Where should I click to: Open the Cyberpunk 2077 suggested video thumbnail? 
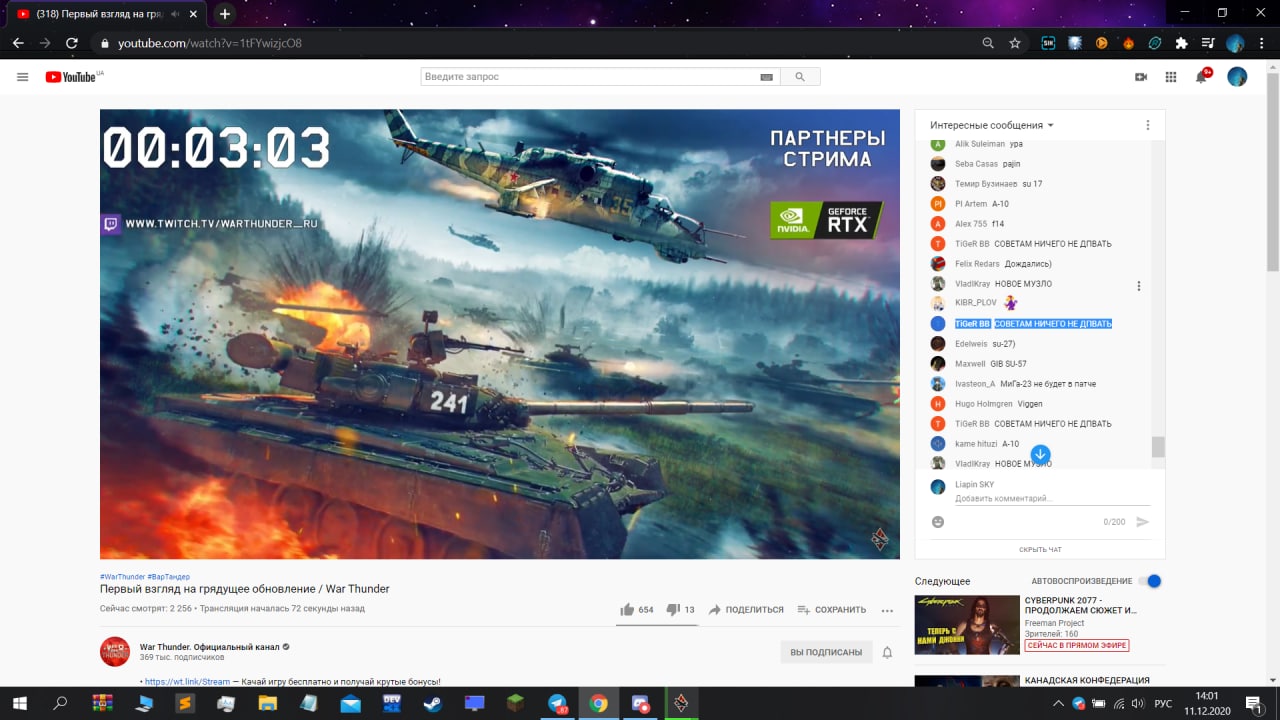pos(967,625)
